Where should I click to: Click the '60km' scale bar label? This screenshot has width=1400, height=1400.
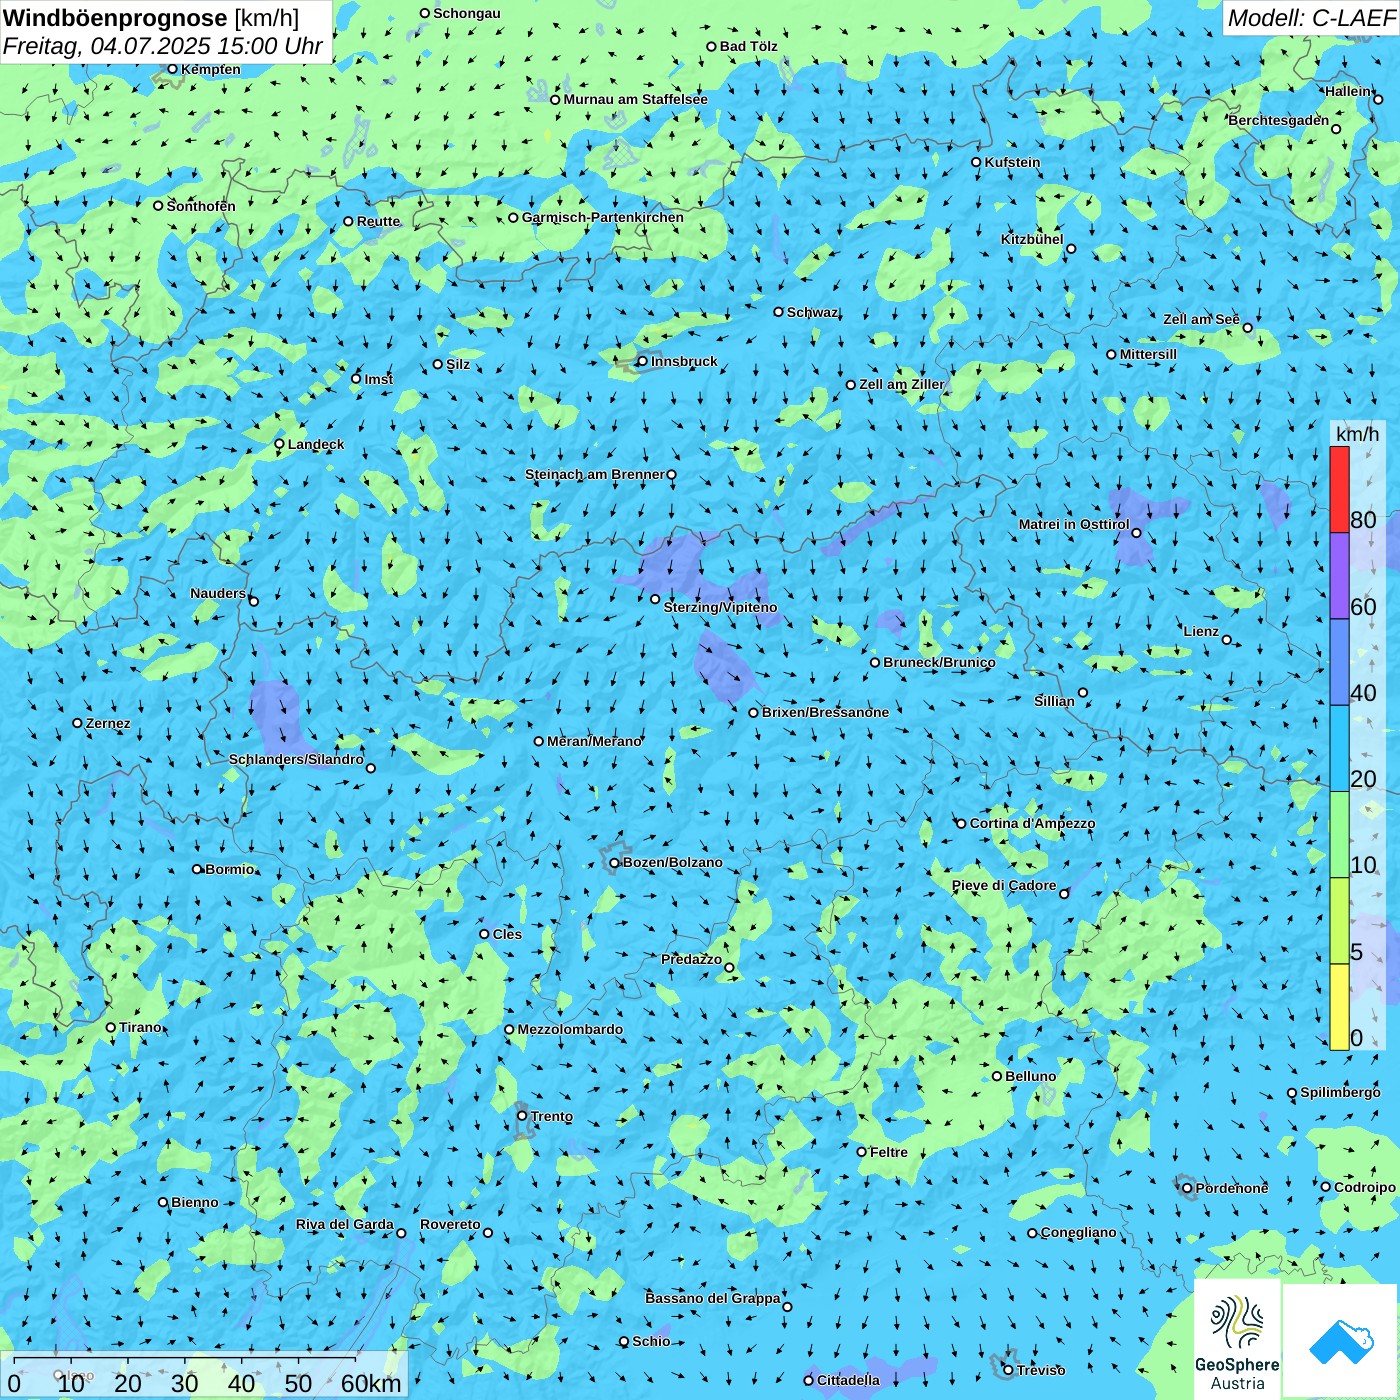371,1383
